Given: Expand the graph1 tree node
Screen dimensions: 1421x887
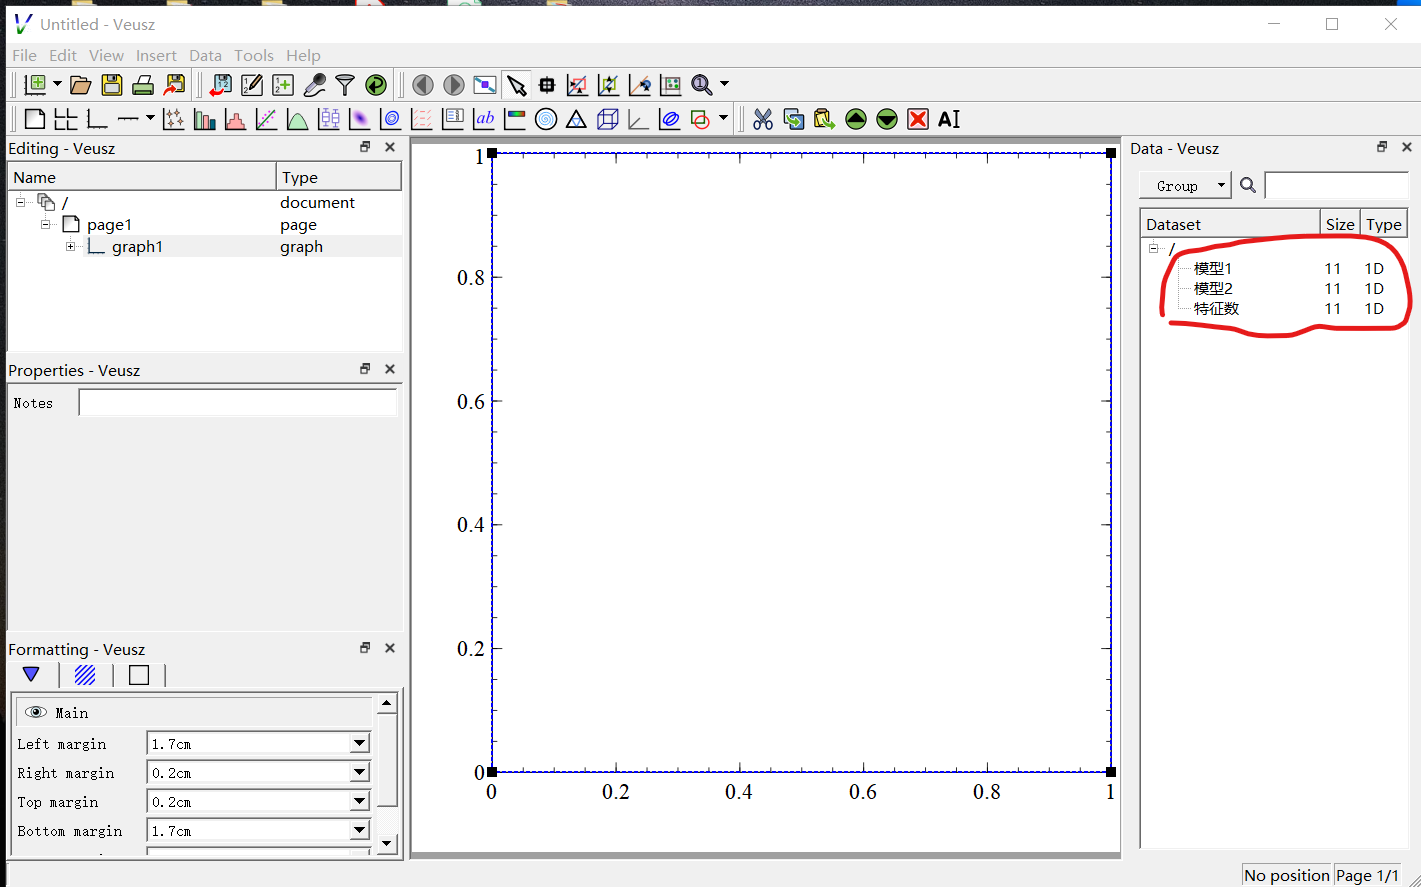Looking at the screenshot, I should [x=70, y=247].
